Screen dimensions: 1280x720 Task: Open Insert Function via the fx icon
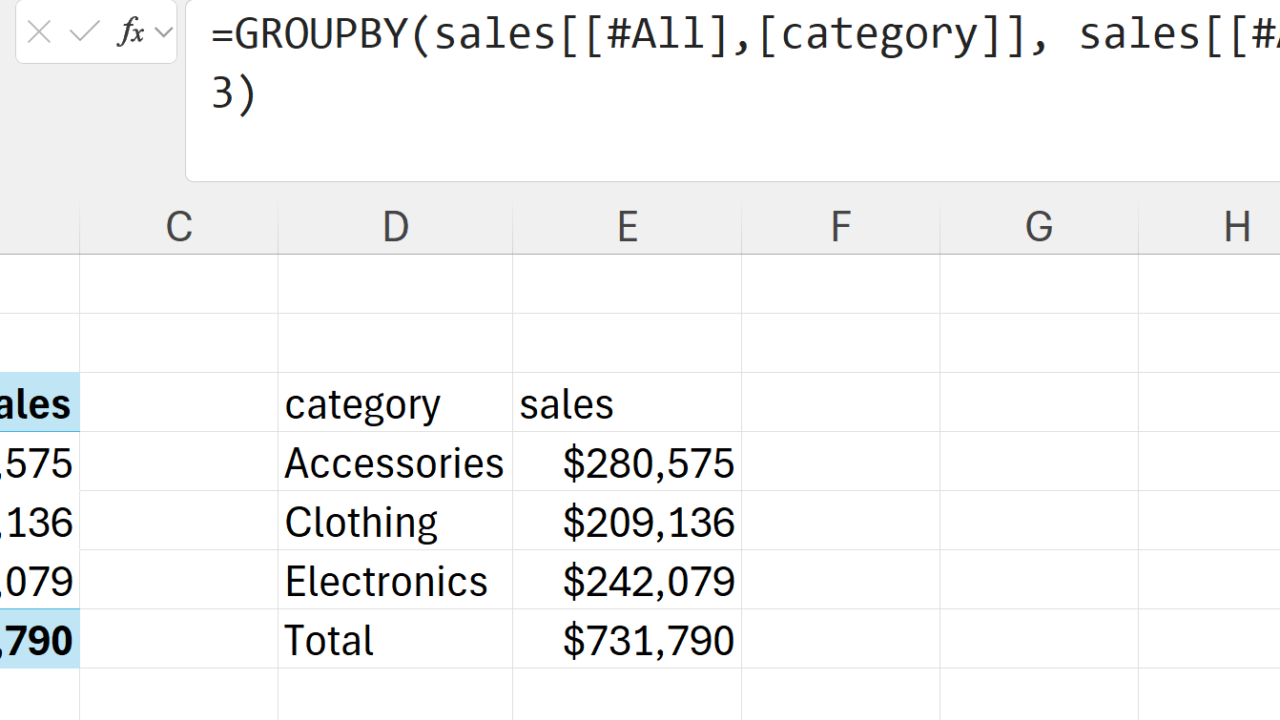pyautogui.click(x=130, y=33)
